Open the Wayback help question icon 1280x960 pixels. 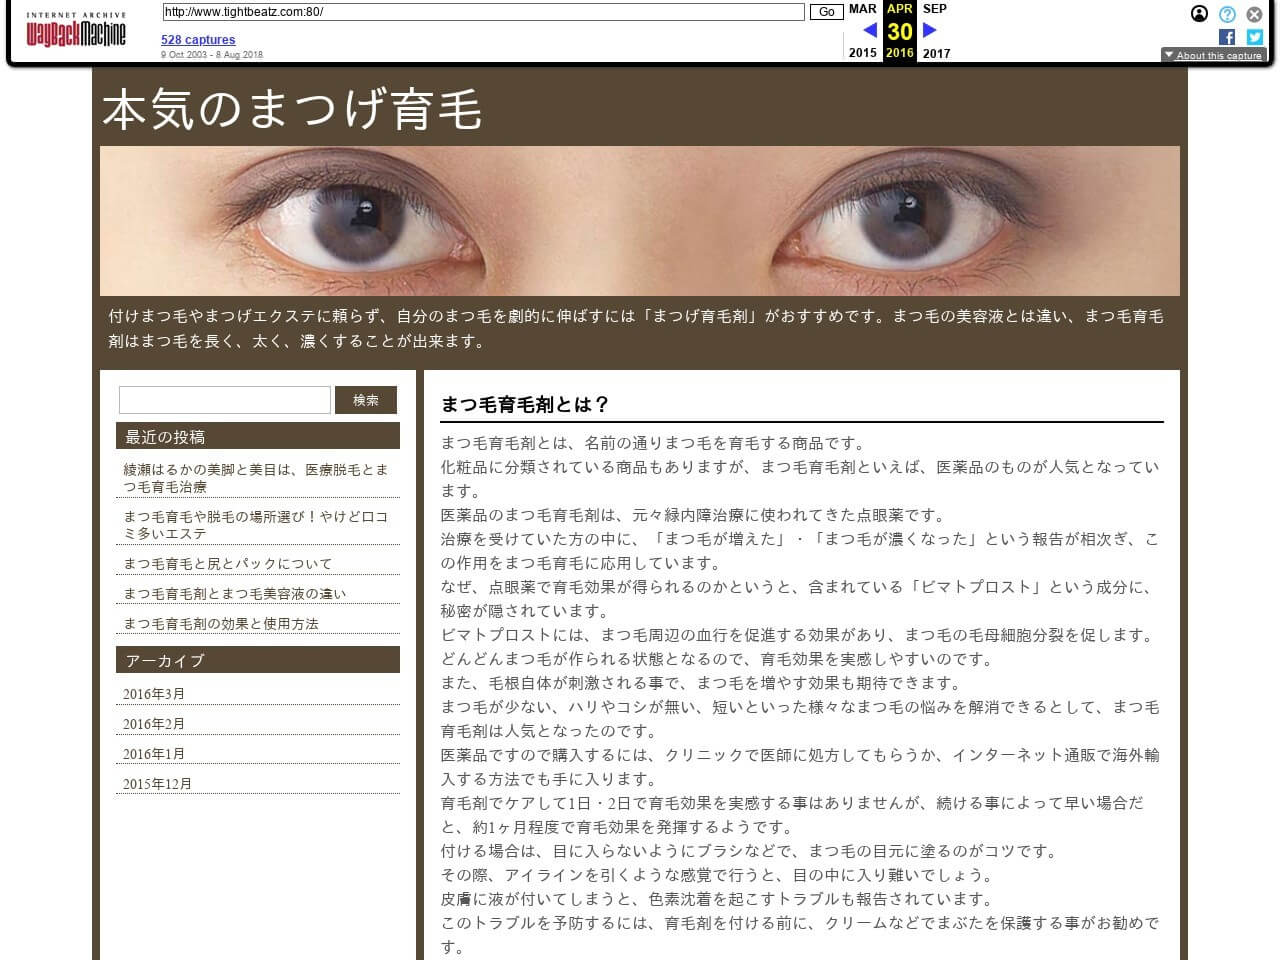click(x=1227, y=14)
